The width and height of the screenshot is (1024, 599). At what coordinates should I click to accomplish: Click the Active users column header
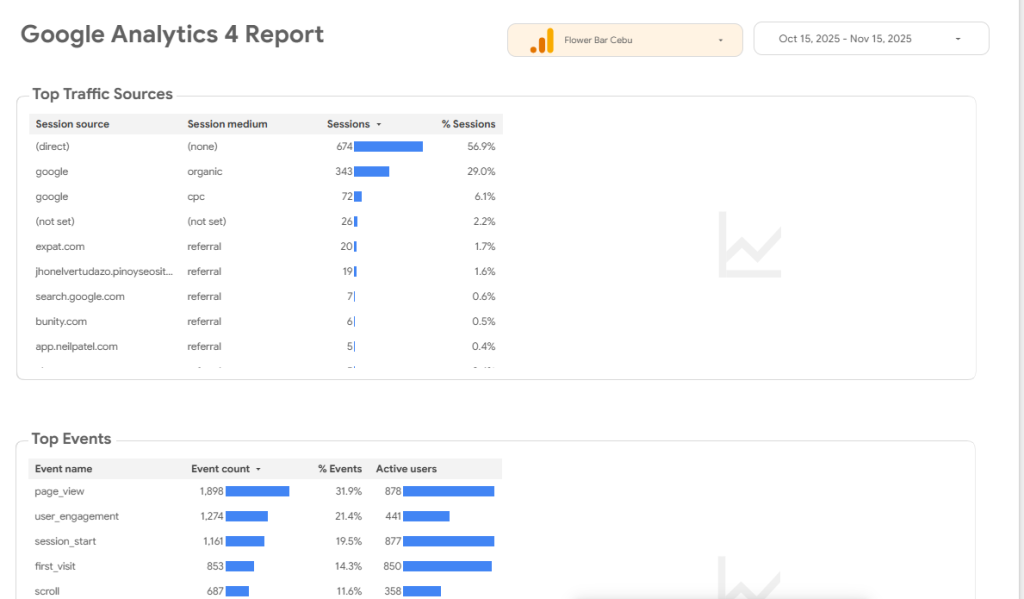(406, 468)
